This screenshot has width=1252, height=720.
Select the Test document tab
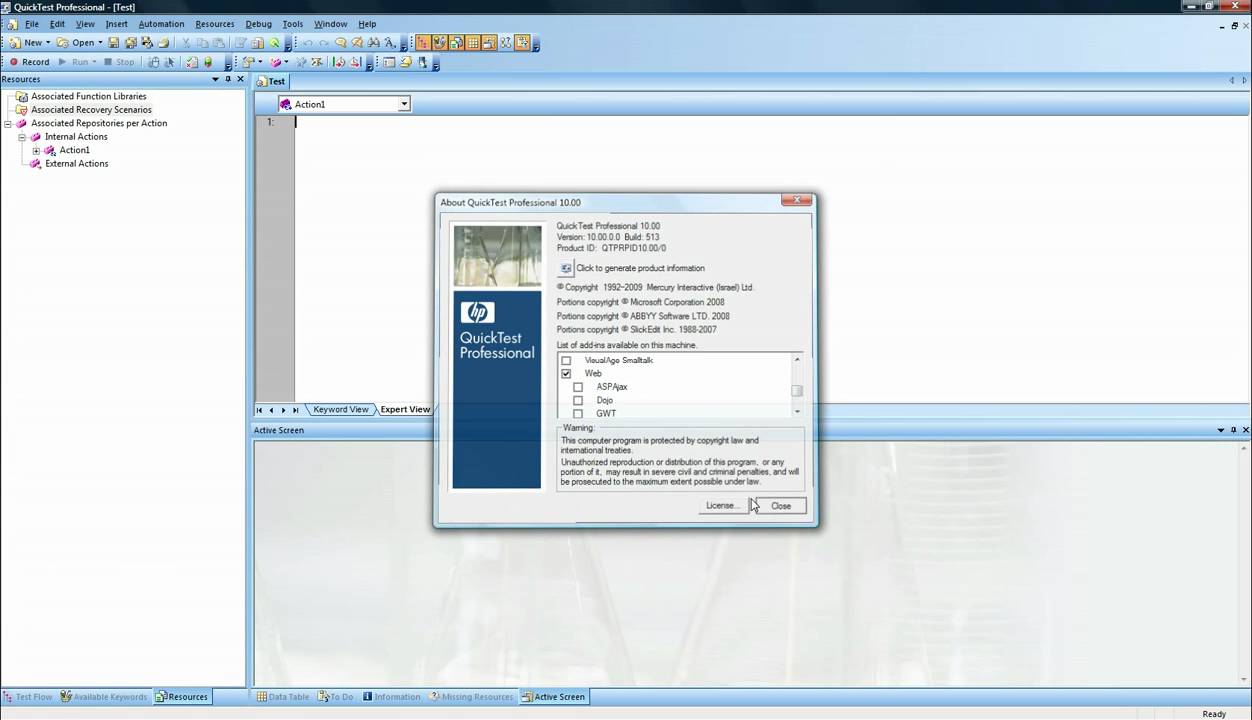(x=272, y=81)
